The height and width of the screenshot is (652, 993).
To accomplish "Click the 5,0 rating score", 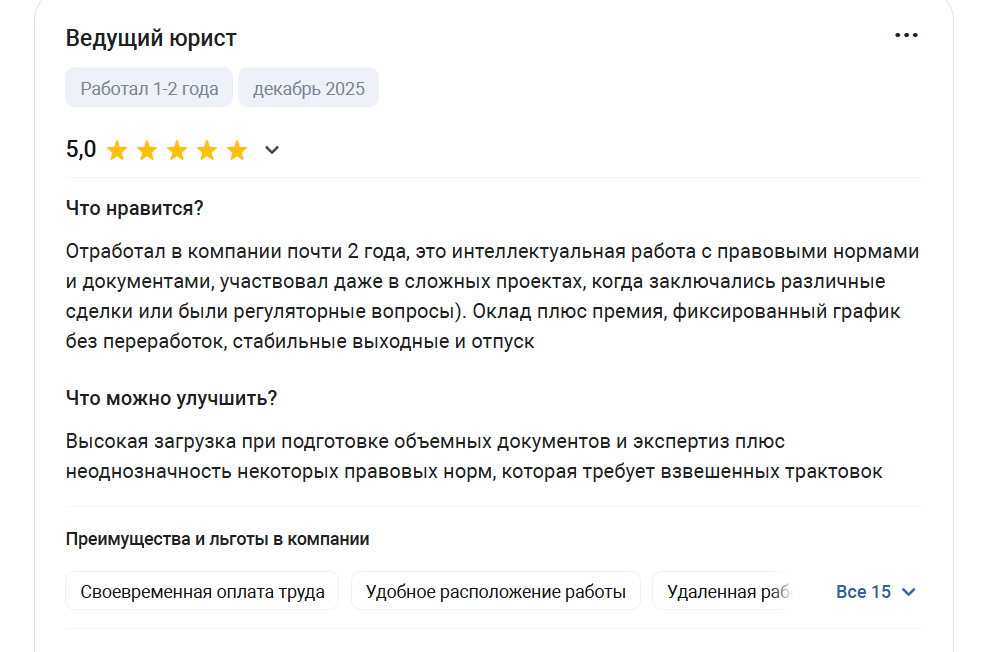I will [81, 149].
